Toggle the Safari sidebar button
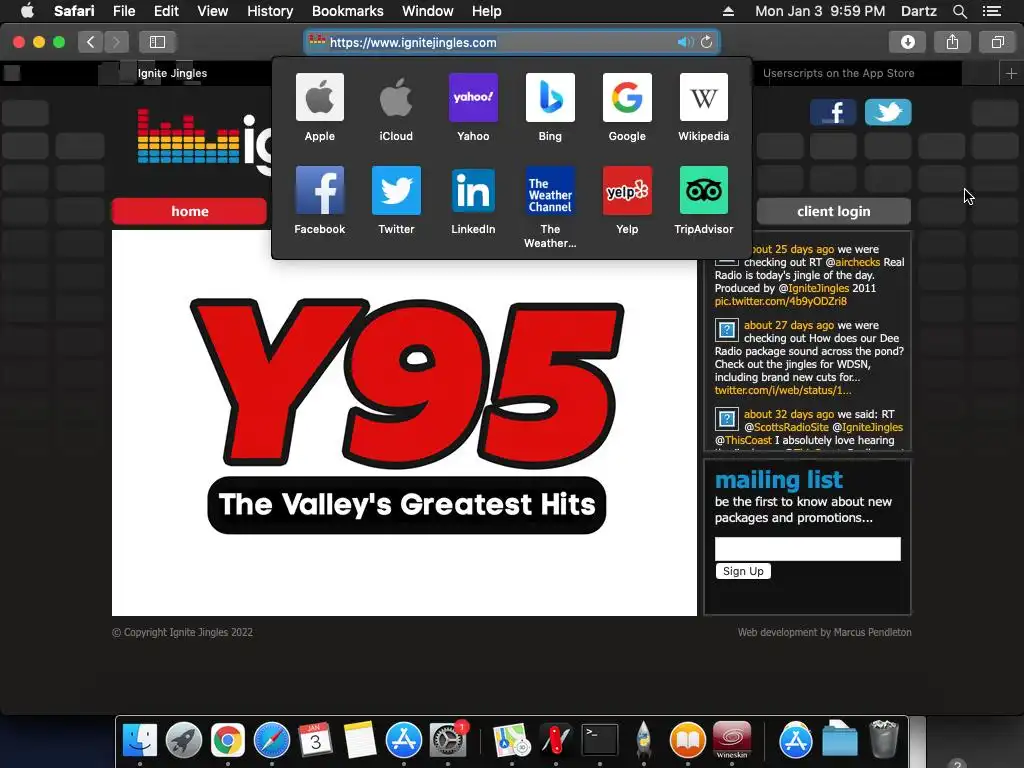1024x768 pixels. [x=157, y=42]
